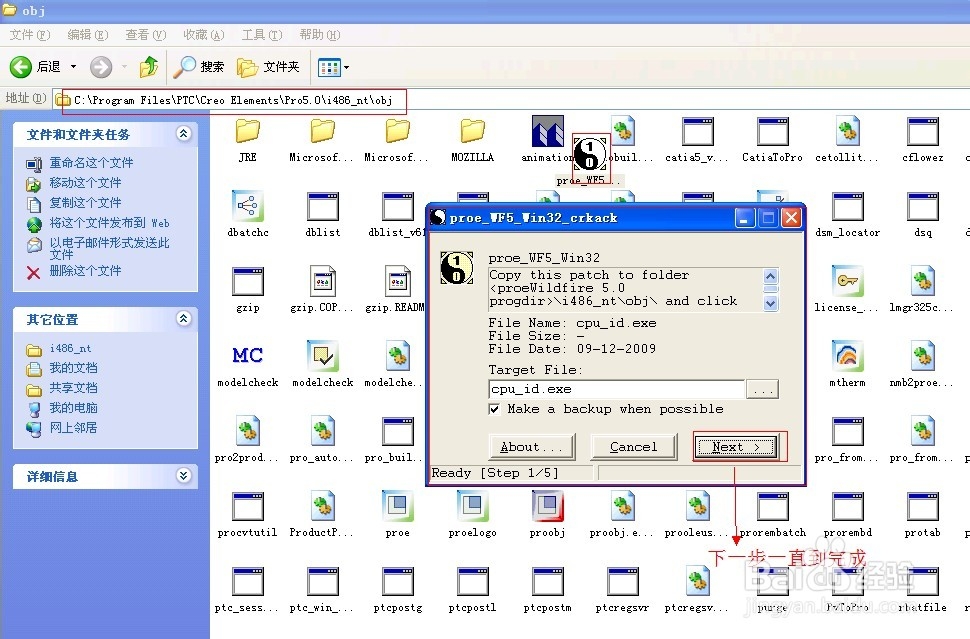970x639 pixels.
Task: Select the dsm_locator file icon
Action: click(848, 206)
